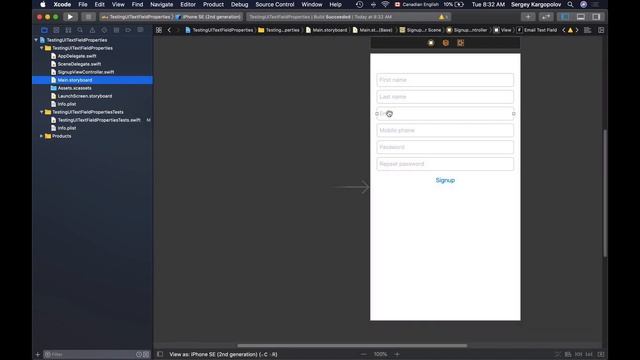The height and width of the screenshot is (360, 640).
Task: Click the Signup button on canvas
Action: pyautogui.click(x=445, y=180)
